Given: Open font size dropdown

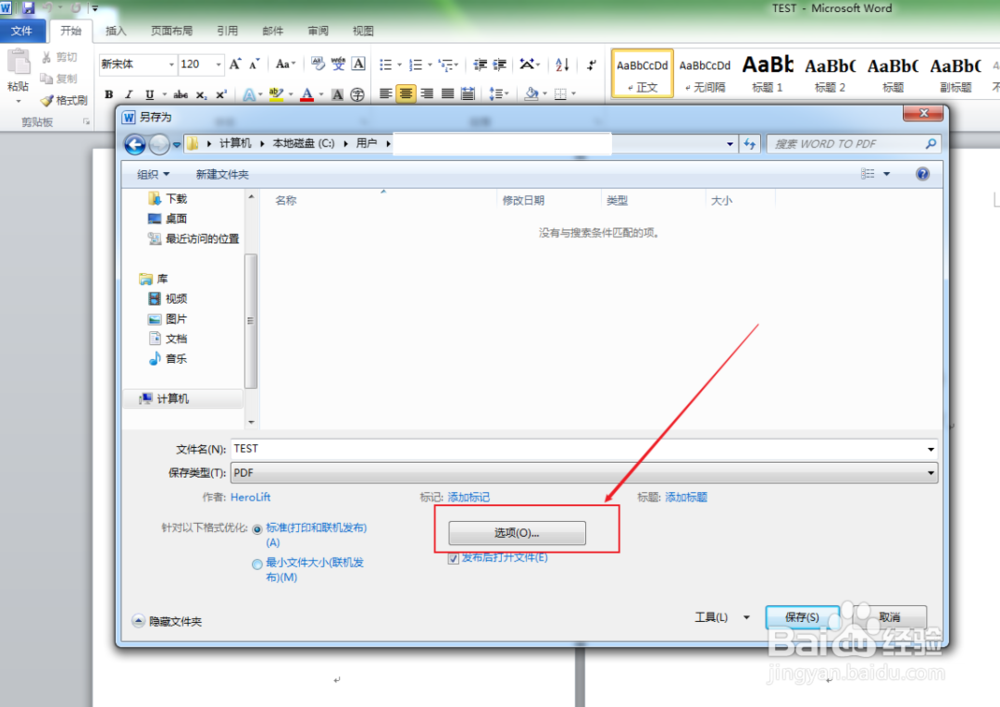Looking at the screenshot, I should 218,64.
